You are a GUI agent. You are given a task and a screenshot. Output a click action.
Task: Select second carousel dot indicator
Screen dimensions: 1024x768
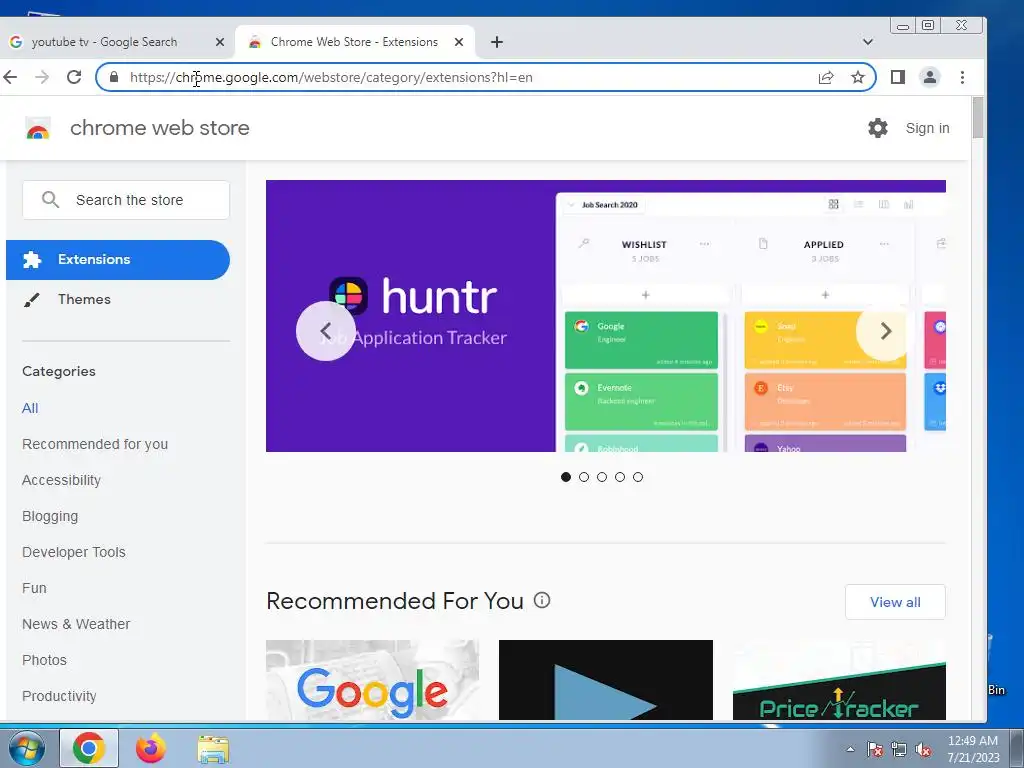coord(584,477)
